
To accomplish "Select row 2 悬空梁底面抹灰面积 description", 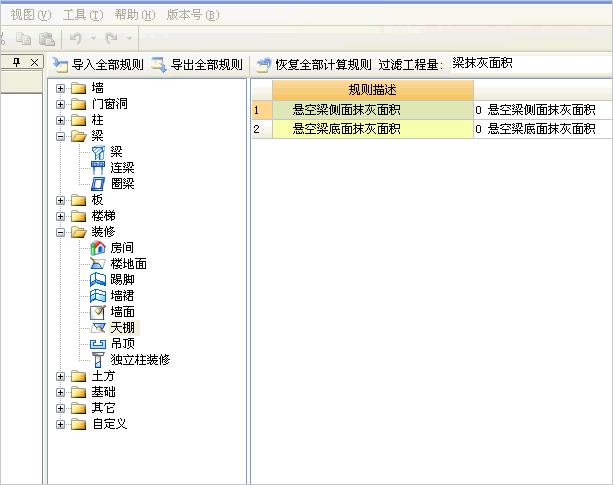I will click(x=373, y=129).
